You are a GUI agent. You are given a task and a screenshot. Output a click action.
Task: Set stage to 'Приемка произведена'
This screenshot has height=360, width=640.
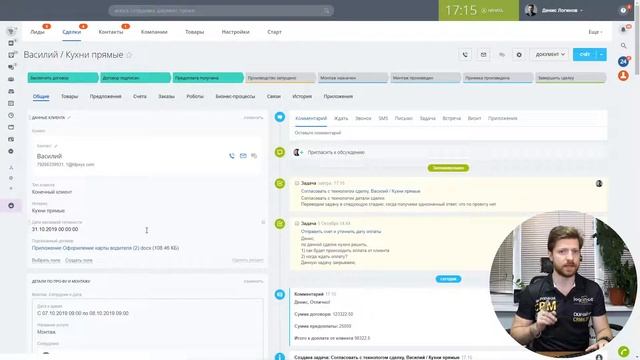click(498, 78)
